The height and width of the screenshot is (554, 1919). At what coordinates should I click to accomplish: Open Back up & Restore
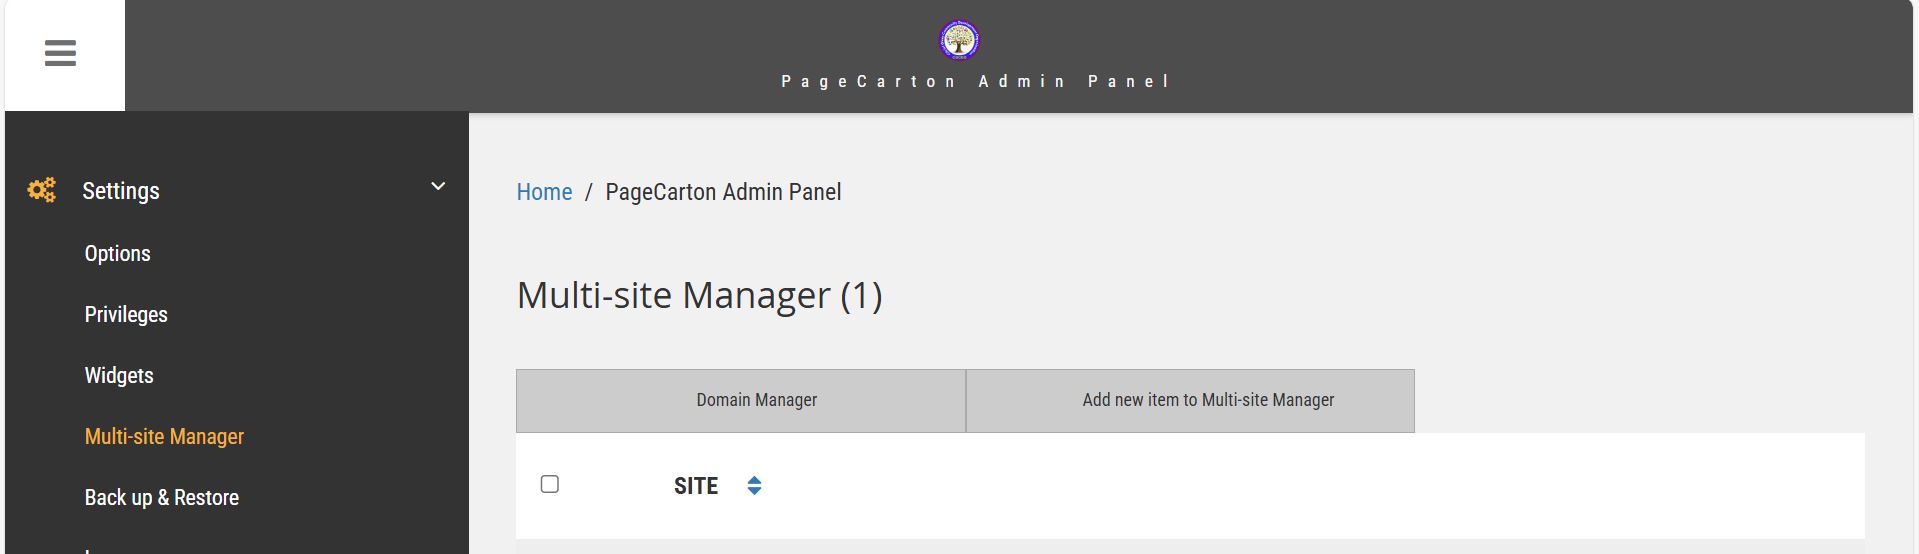coord(161,498)
